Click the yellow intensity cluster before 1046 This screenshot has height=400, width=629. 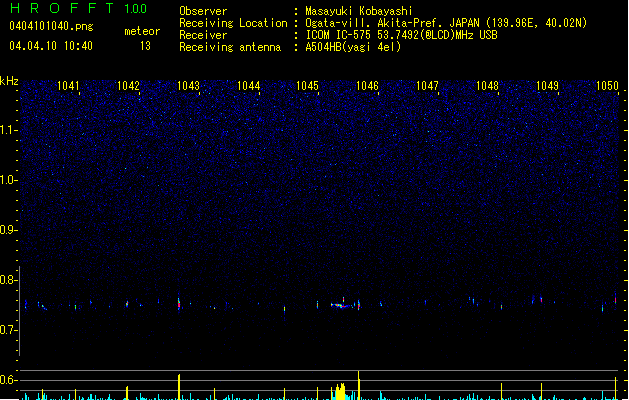[340, 392]
